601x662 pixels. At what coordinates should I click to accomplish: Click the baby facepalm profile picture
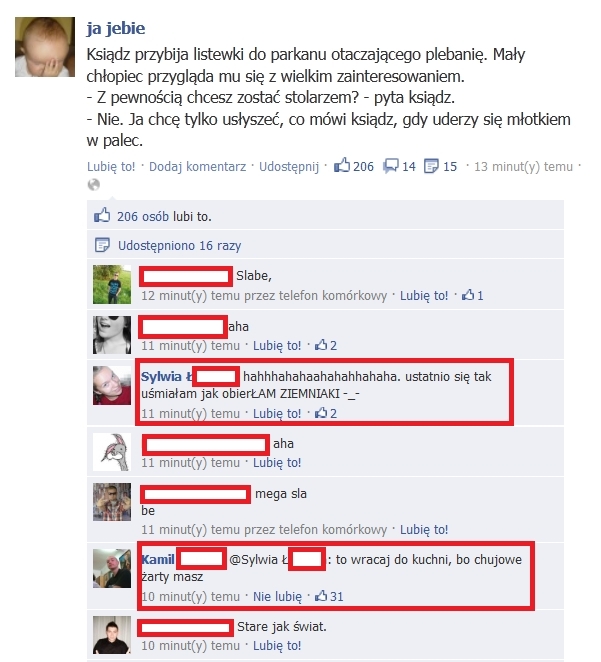[x=45, y=47]
